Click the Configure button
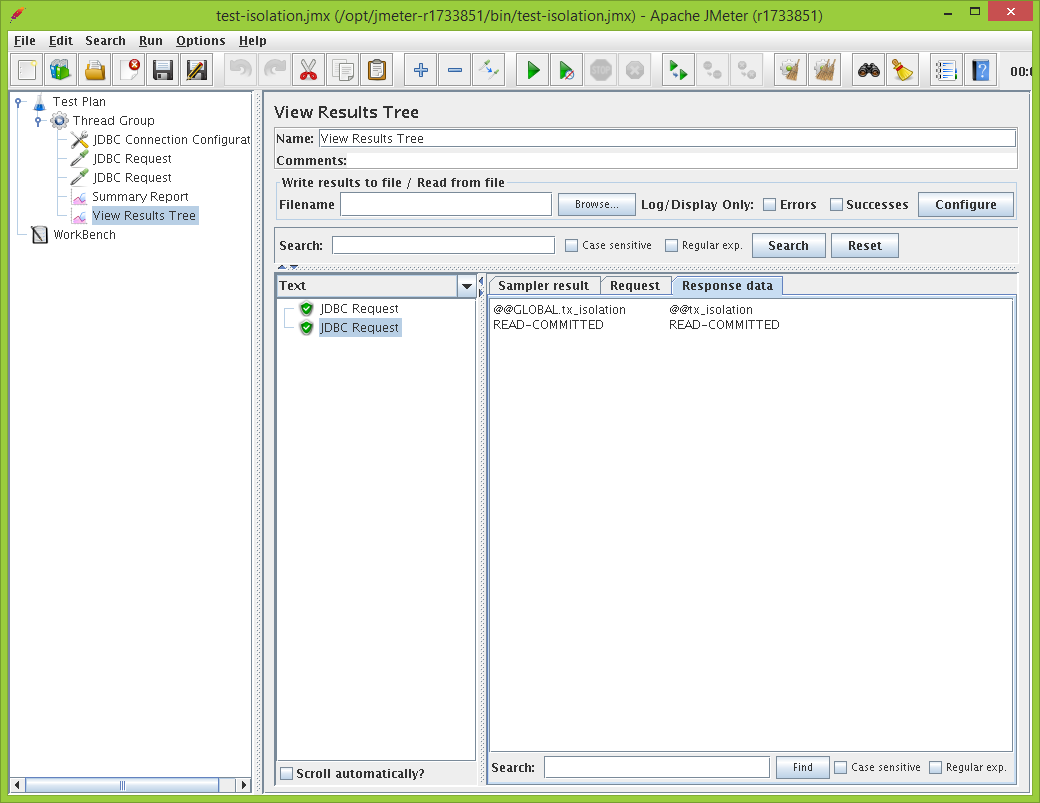Screen dimensions: 1040x803 tap(965, 205)
